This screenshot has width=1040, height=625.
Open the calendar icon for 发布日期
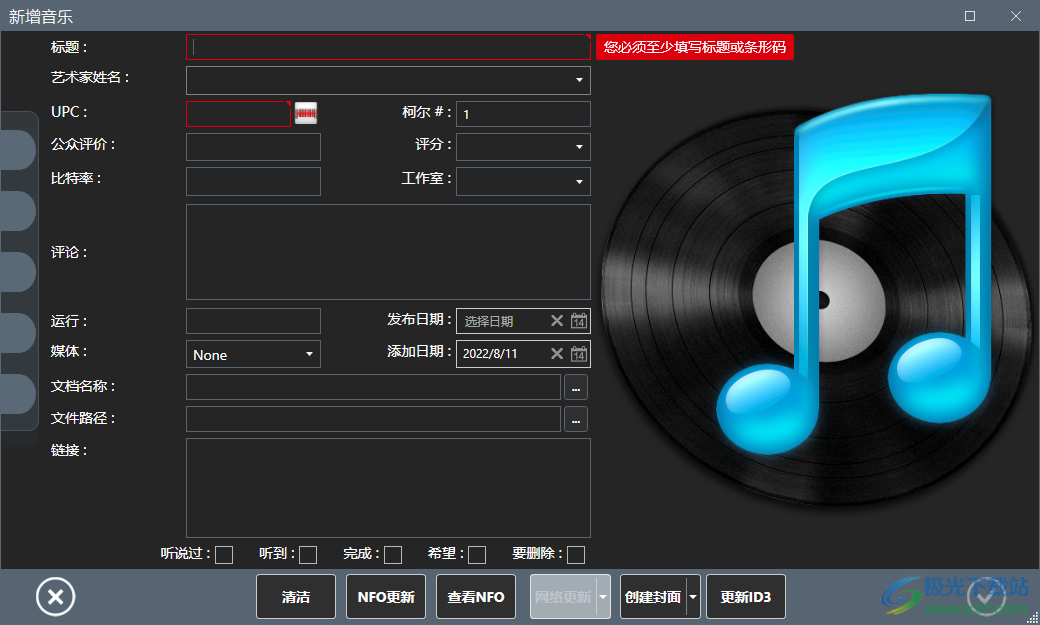(x=580, y=320)
